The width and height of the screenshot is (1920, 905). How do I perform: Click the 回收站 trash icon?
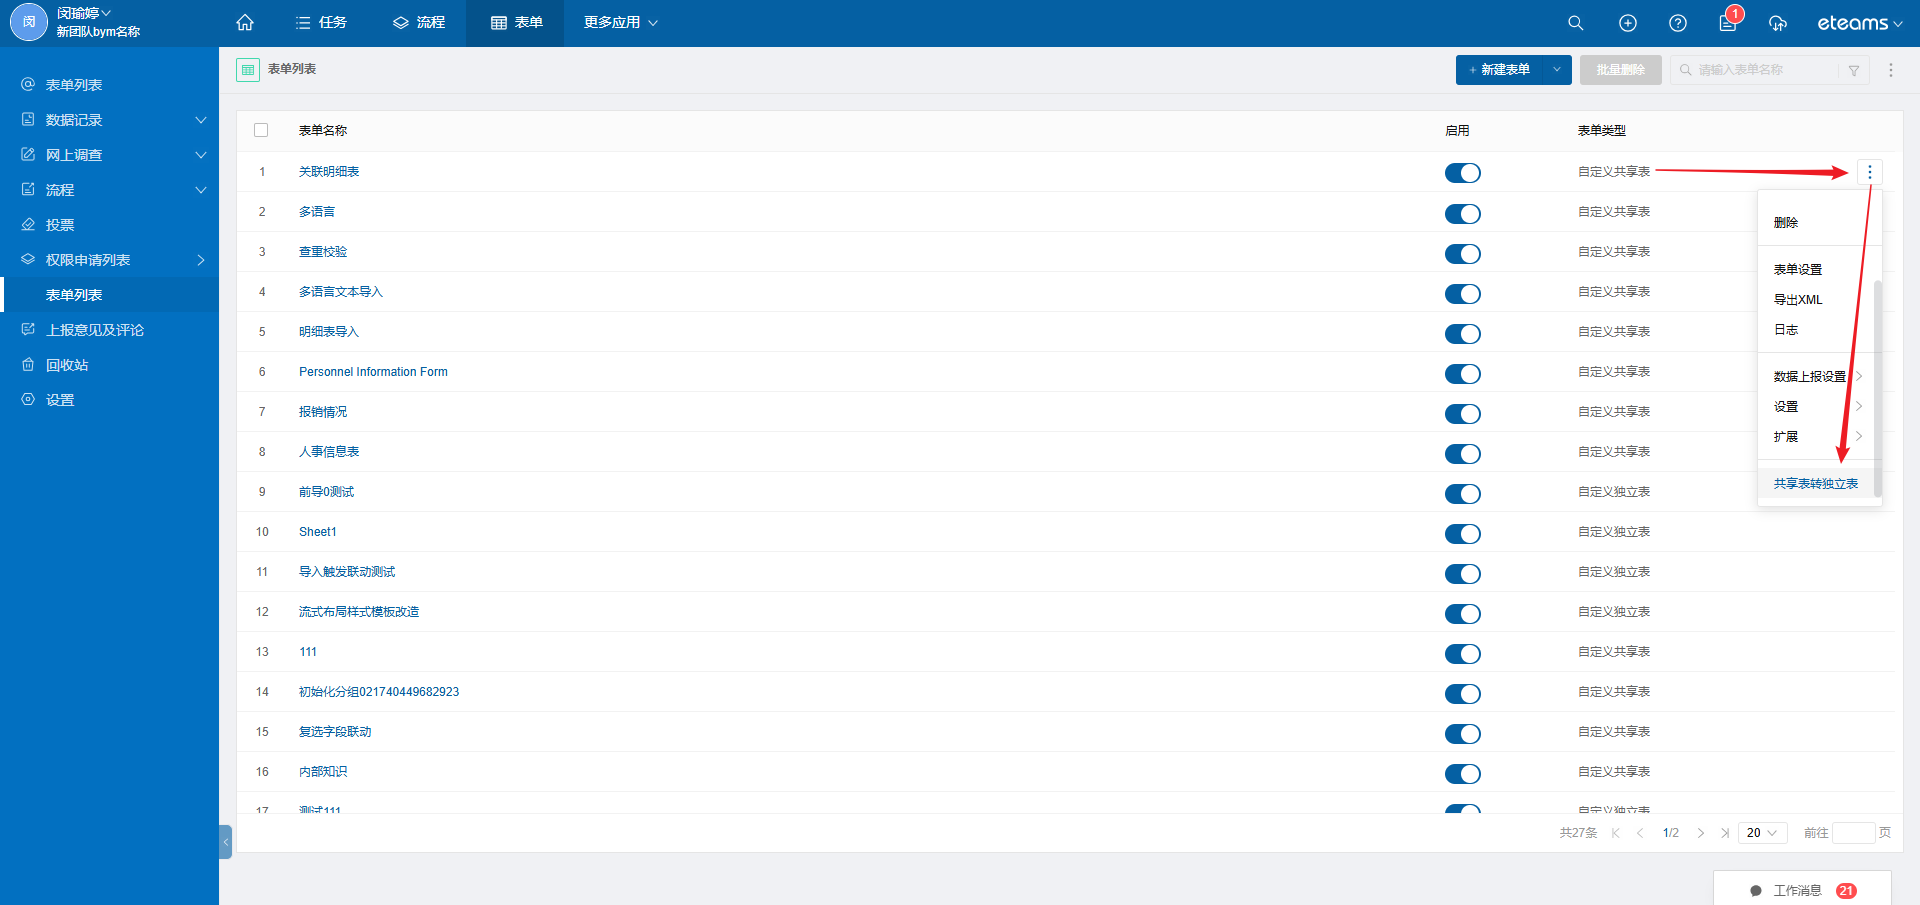(28, 364)
